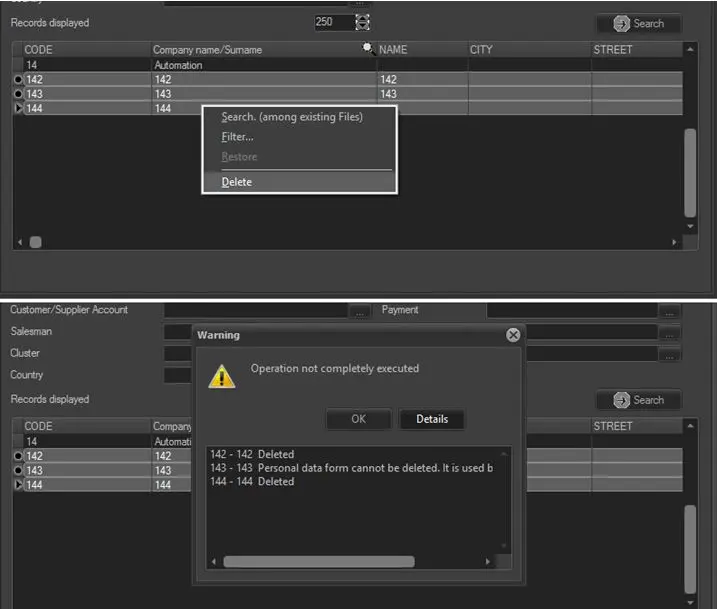The image size is (717, 609).
Task: Click the yellow warning triangle icon
Action: coord(220,376)
